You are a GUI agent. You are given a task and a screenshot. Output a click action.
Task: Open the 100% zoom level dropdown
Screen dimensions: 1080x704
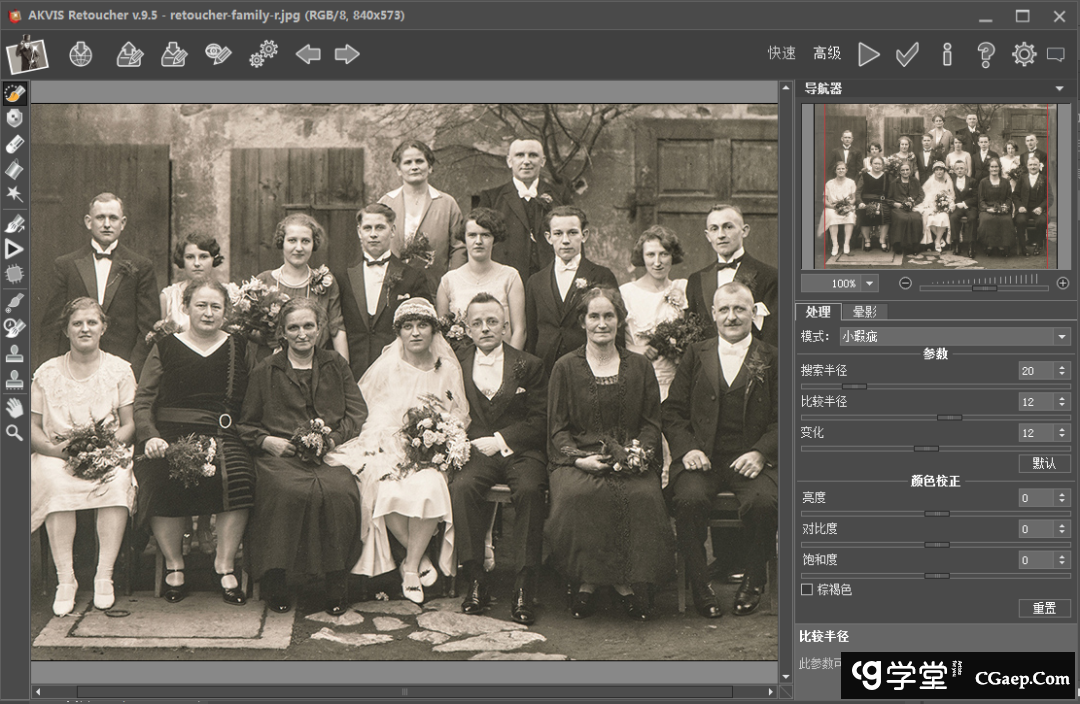[x=869, y=284]
